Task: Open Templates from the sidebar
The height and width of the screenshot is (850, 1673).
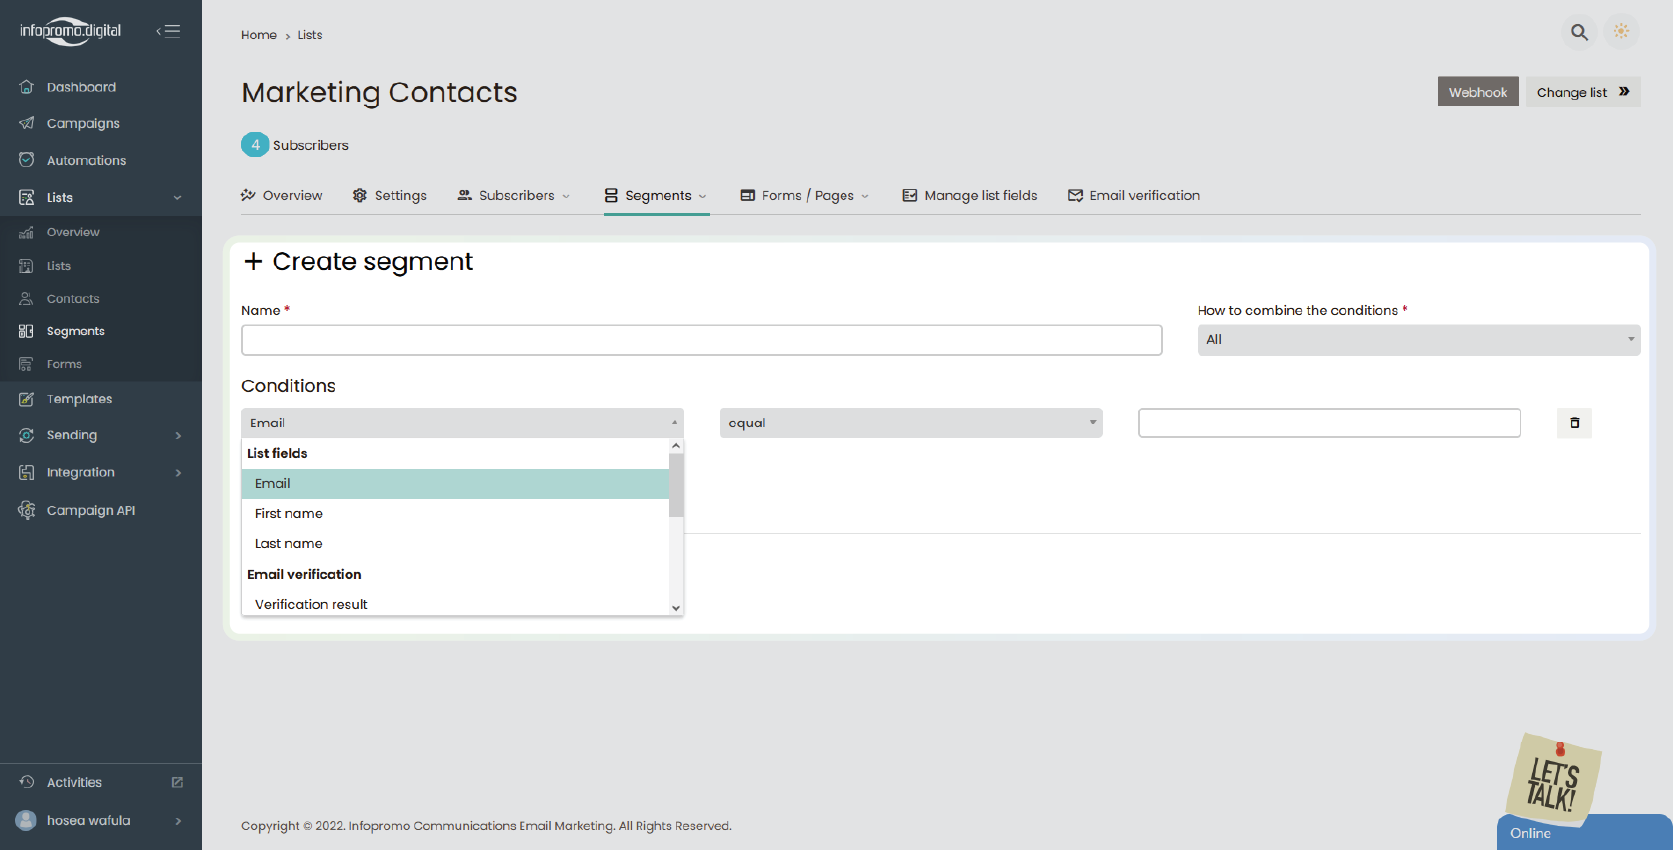Action: 79,399
